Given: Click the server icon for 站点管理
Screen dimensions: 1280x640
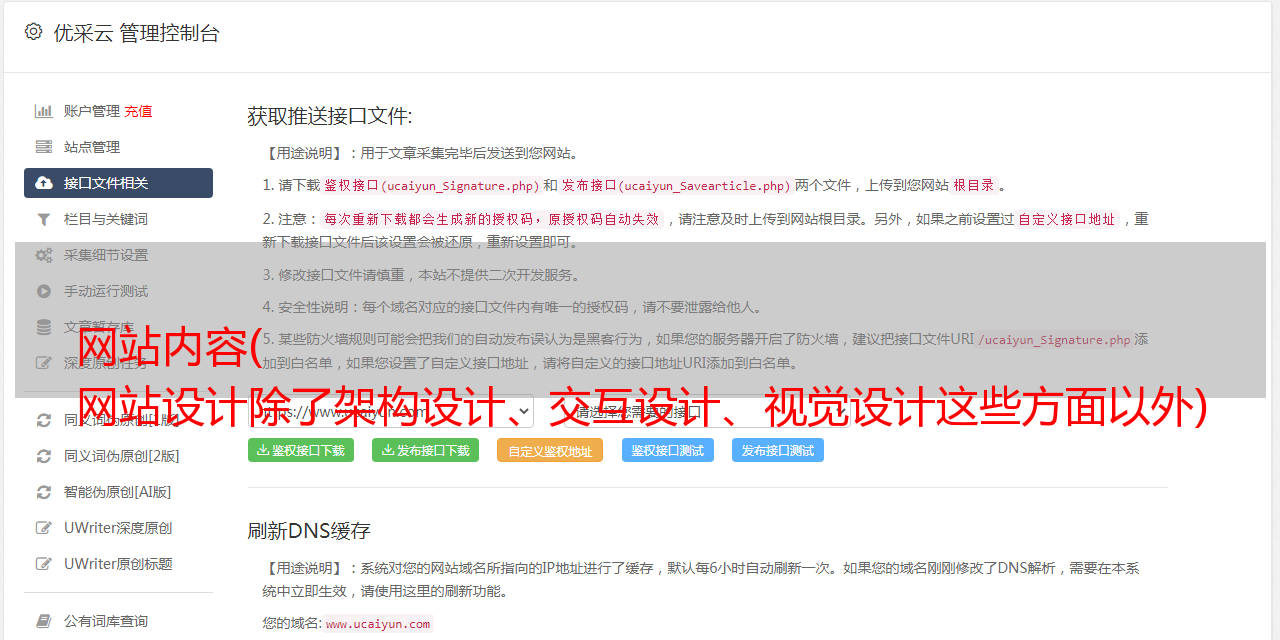Looking at the screenshot, I should [x=44, y=147].
